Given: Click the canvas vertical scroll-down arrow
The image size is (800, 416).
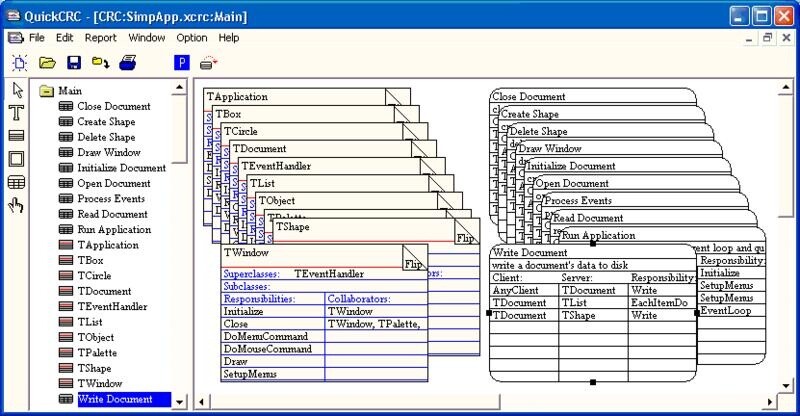Looking at the screenshot, I should click(x=785, y=386).
